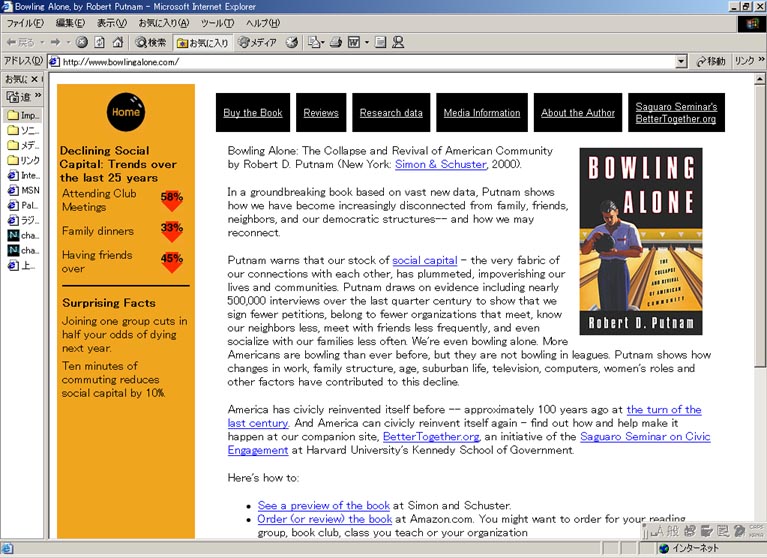Screen dimensions: 767x558
Task: Follow the Simon & Schuster link
Action: pos(440,164)
